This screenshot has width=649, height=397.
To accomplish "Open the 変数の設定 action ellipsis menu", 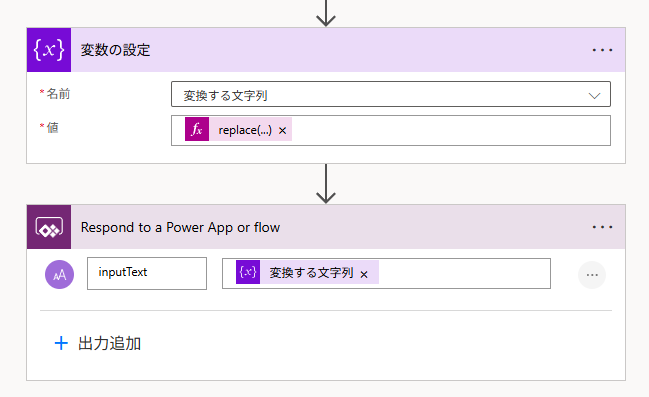I will pyautogui.click(x=602, y=50).
